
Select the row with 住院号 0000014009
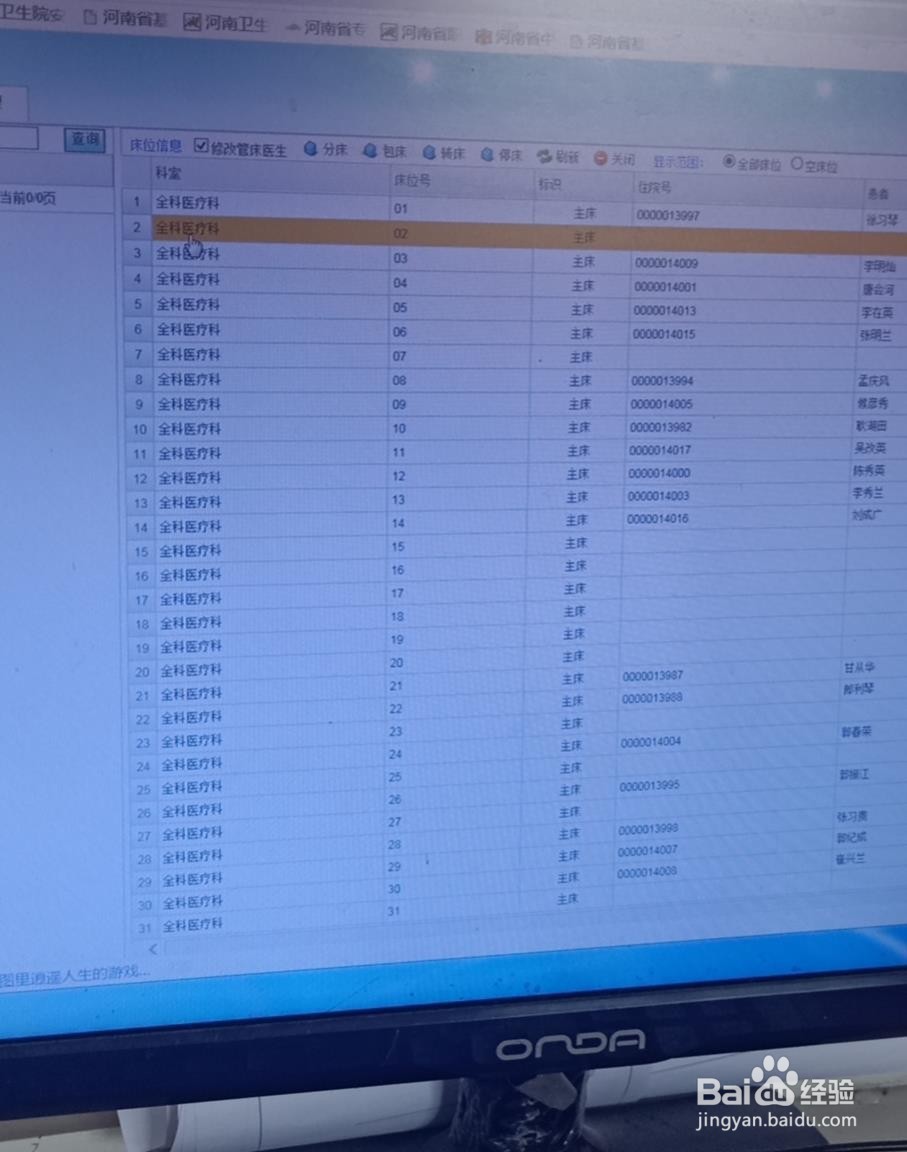click(x=514, y=259)
